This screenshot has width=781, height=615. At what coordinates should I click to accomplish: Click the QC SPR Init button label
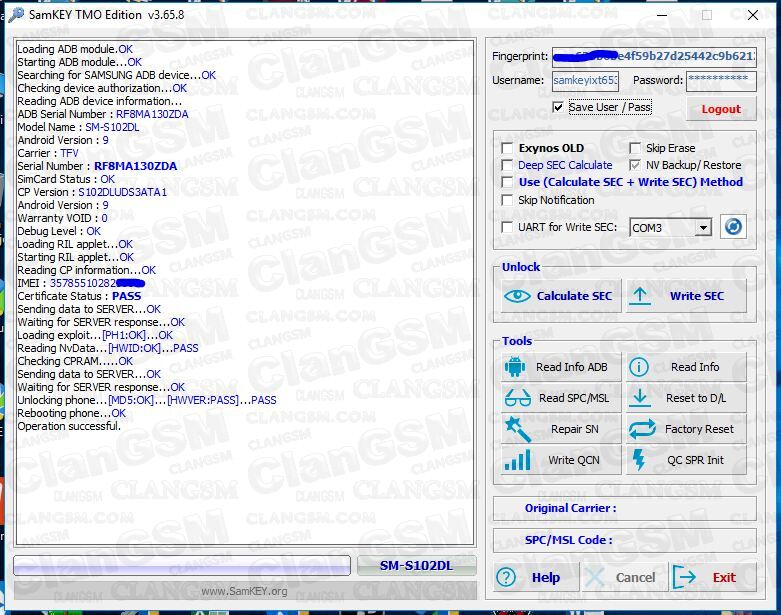[695, 460]
